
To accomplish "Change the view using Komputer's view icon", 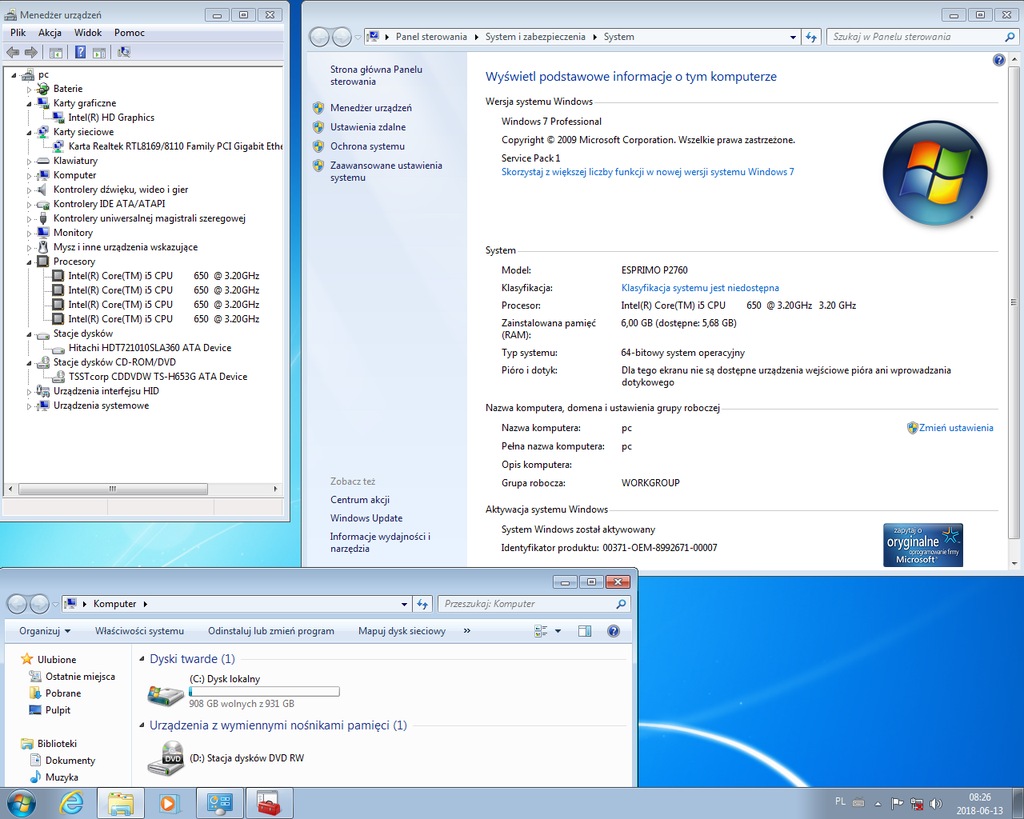I will [541, 631].
